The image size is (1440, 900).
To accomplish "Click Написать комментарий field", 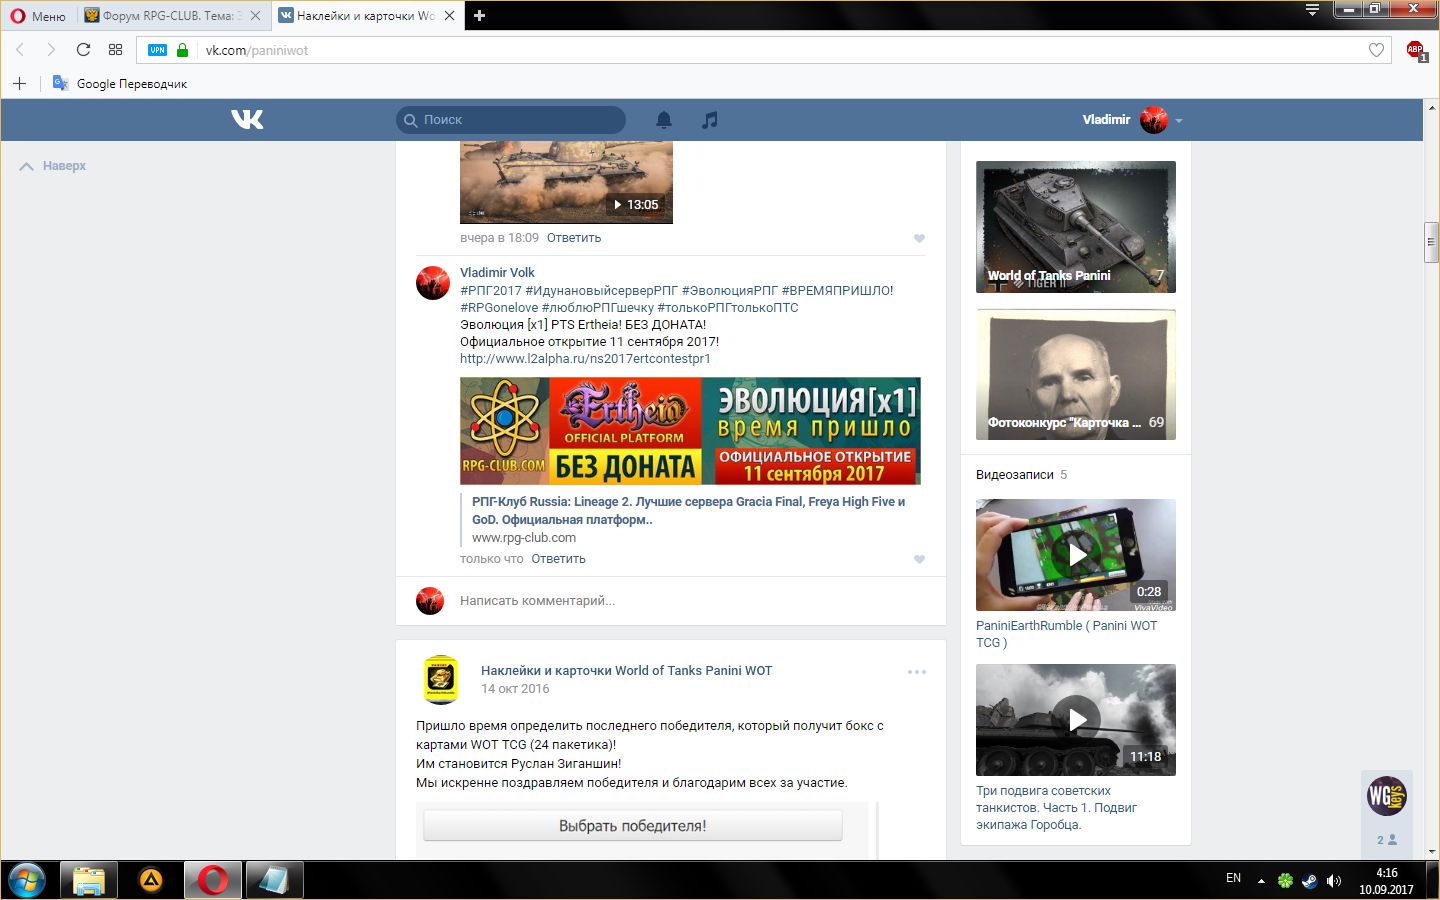I will point(692,601).
